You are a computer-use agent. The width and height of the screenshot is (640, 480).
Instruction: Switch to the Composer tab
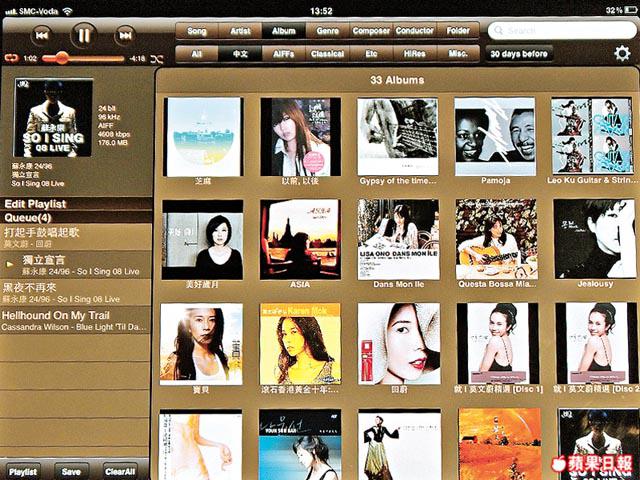(x=371, y=31)
